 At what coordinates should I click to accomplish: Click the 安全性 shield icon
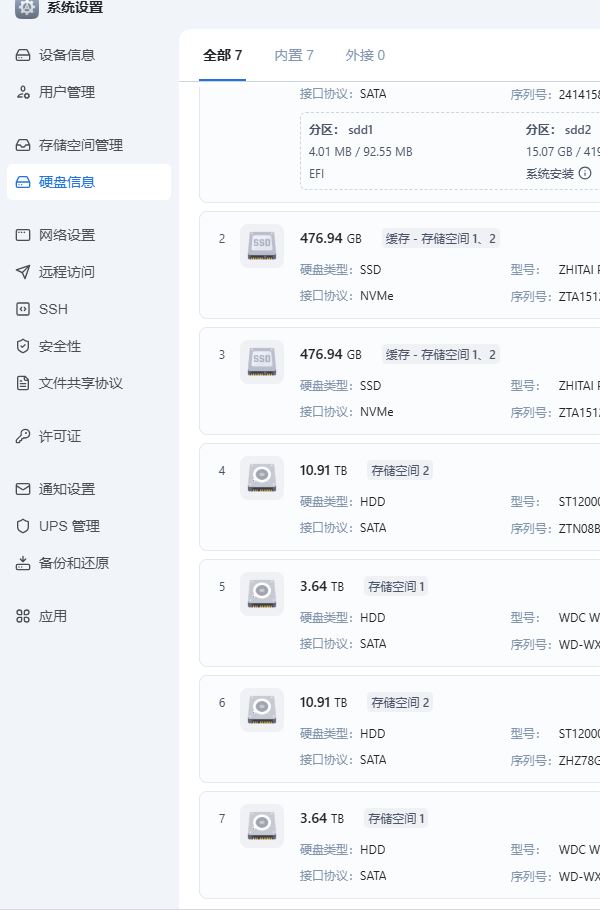coord(23,346)
